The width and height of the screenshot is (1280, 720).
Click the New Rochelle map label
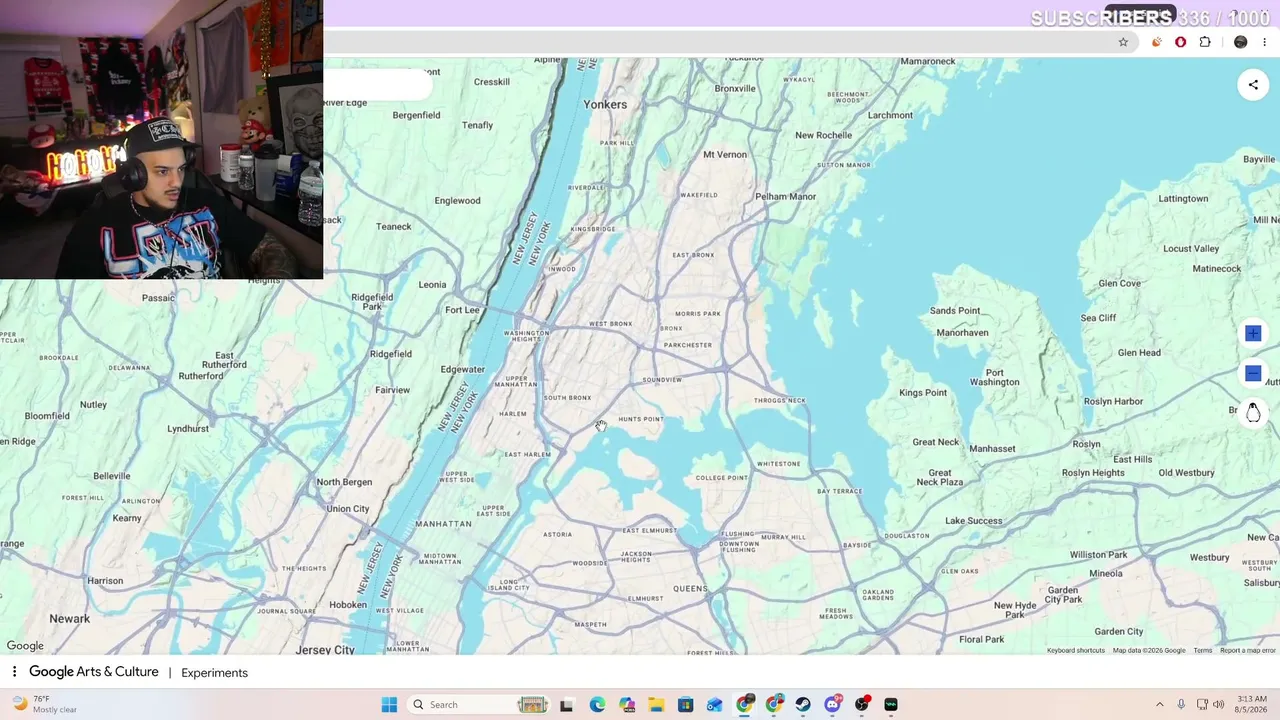click(x=824, y=135)
